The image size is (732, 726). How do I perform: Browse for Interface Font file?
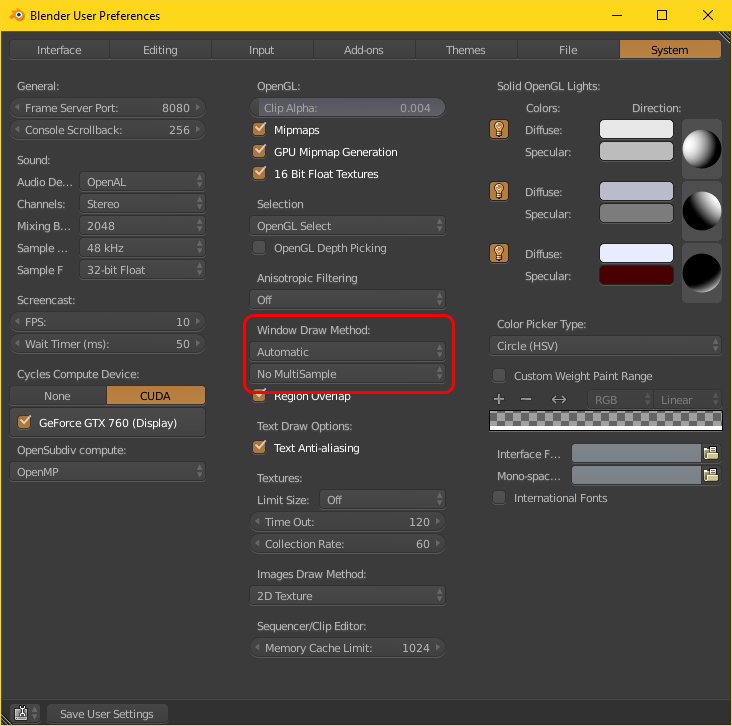(711, 453)
